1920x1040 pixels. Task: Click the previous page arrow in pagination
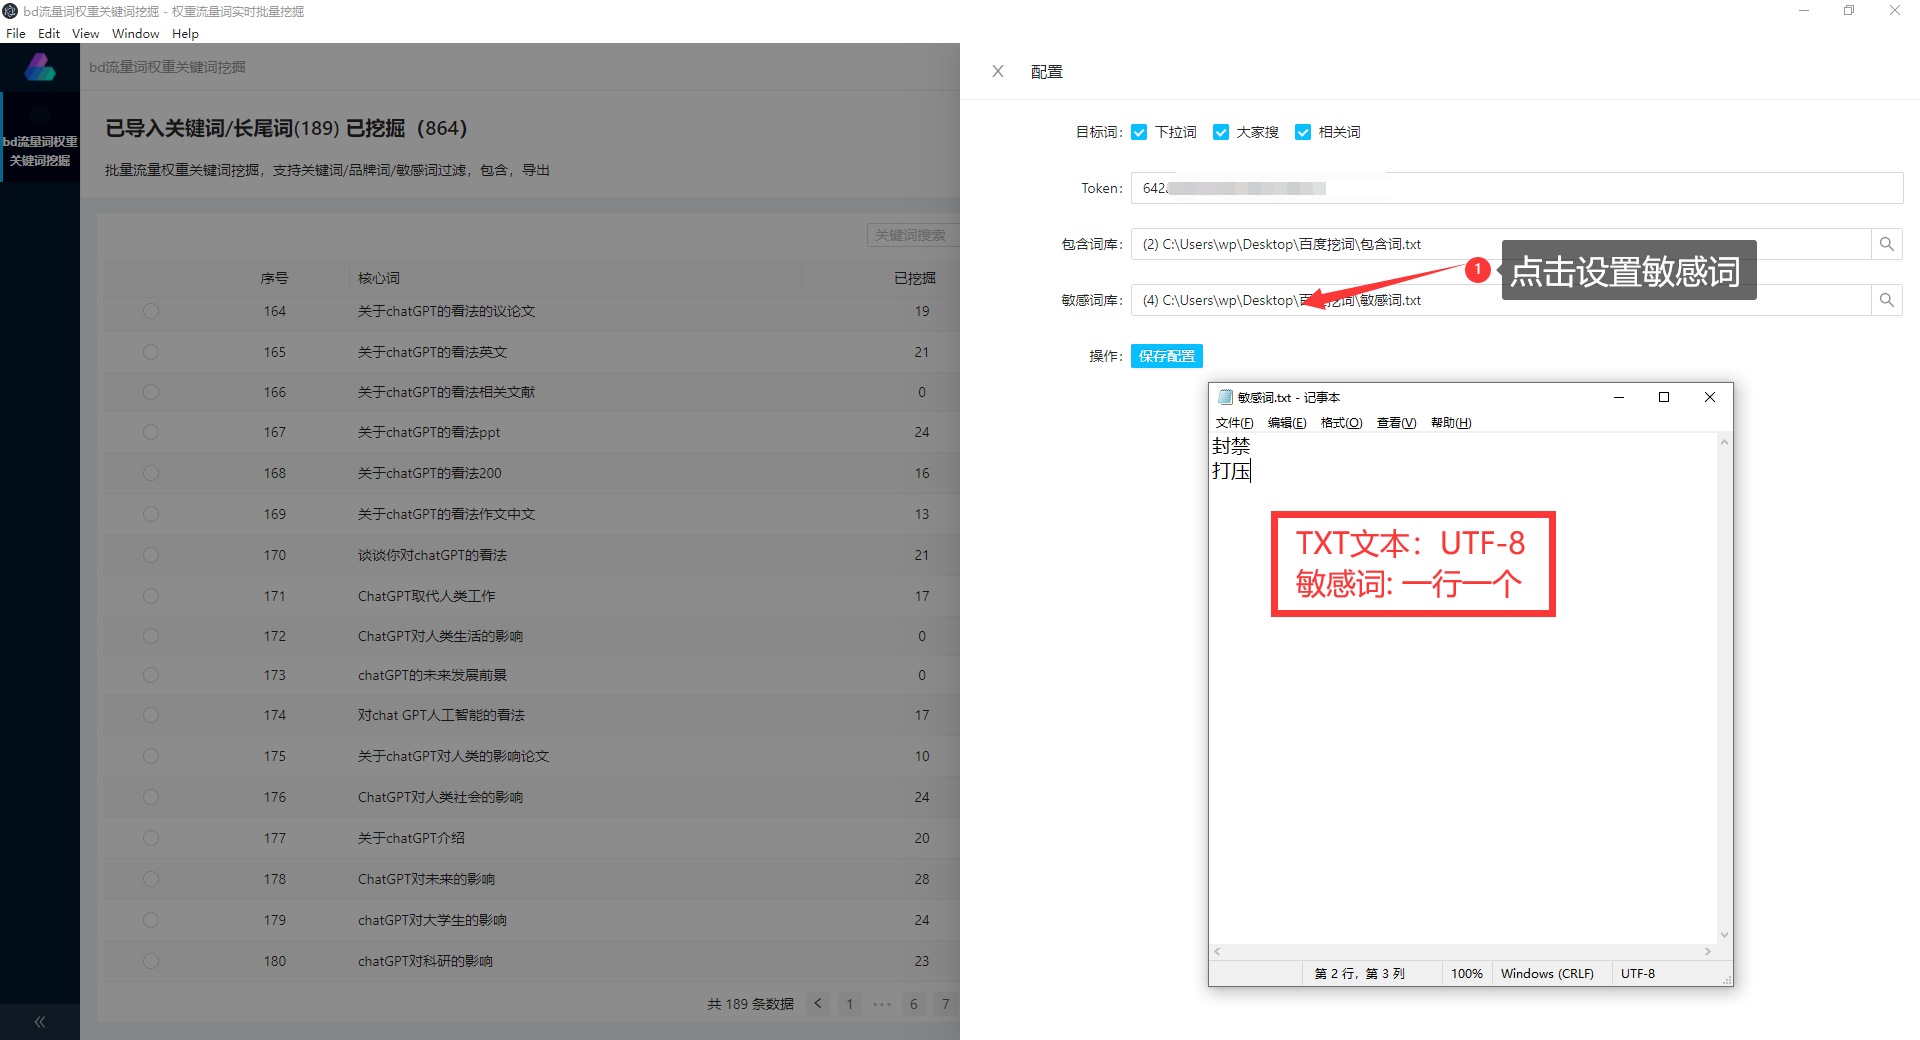click(x=817, y=1003)
